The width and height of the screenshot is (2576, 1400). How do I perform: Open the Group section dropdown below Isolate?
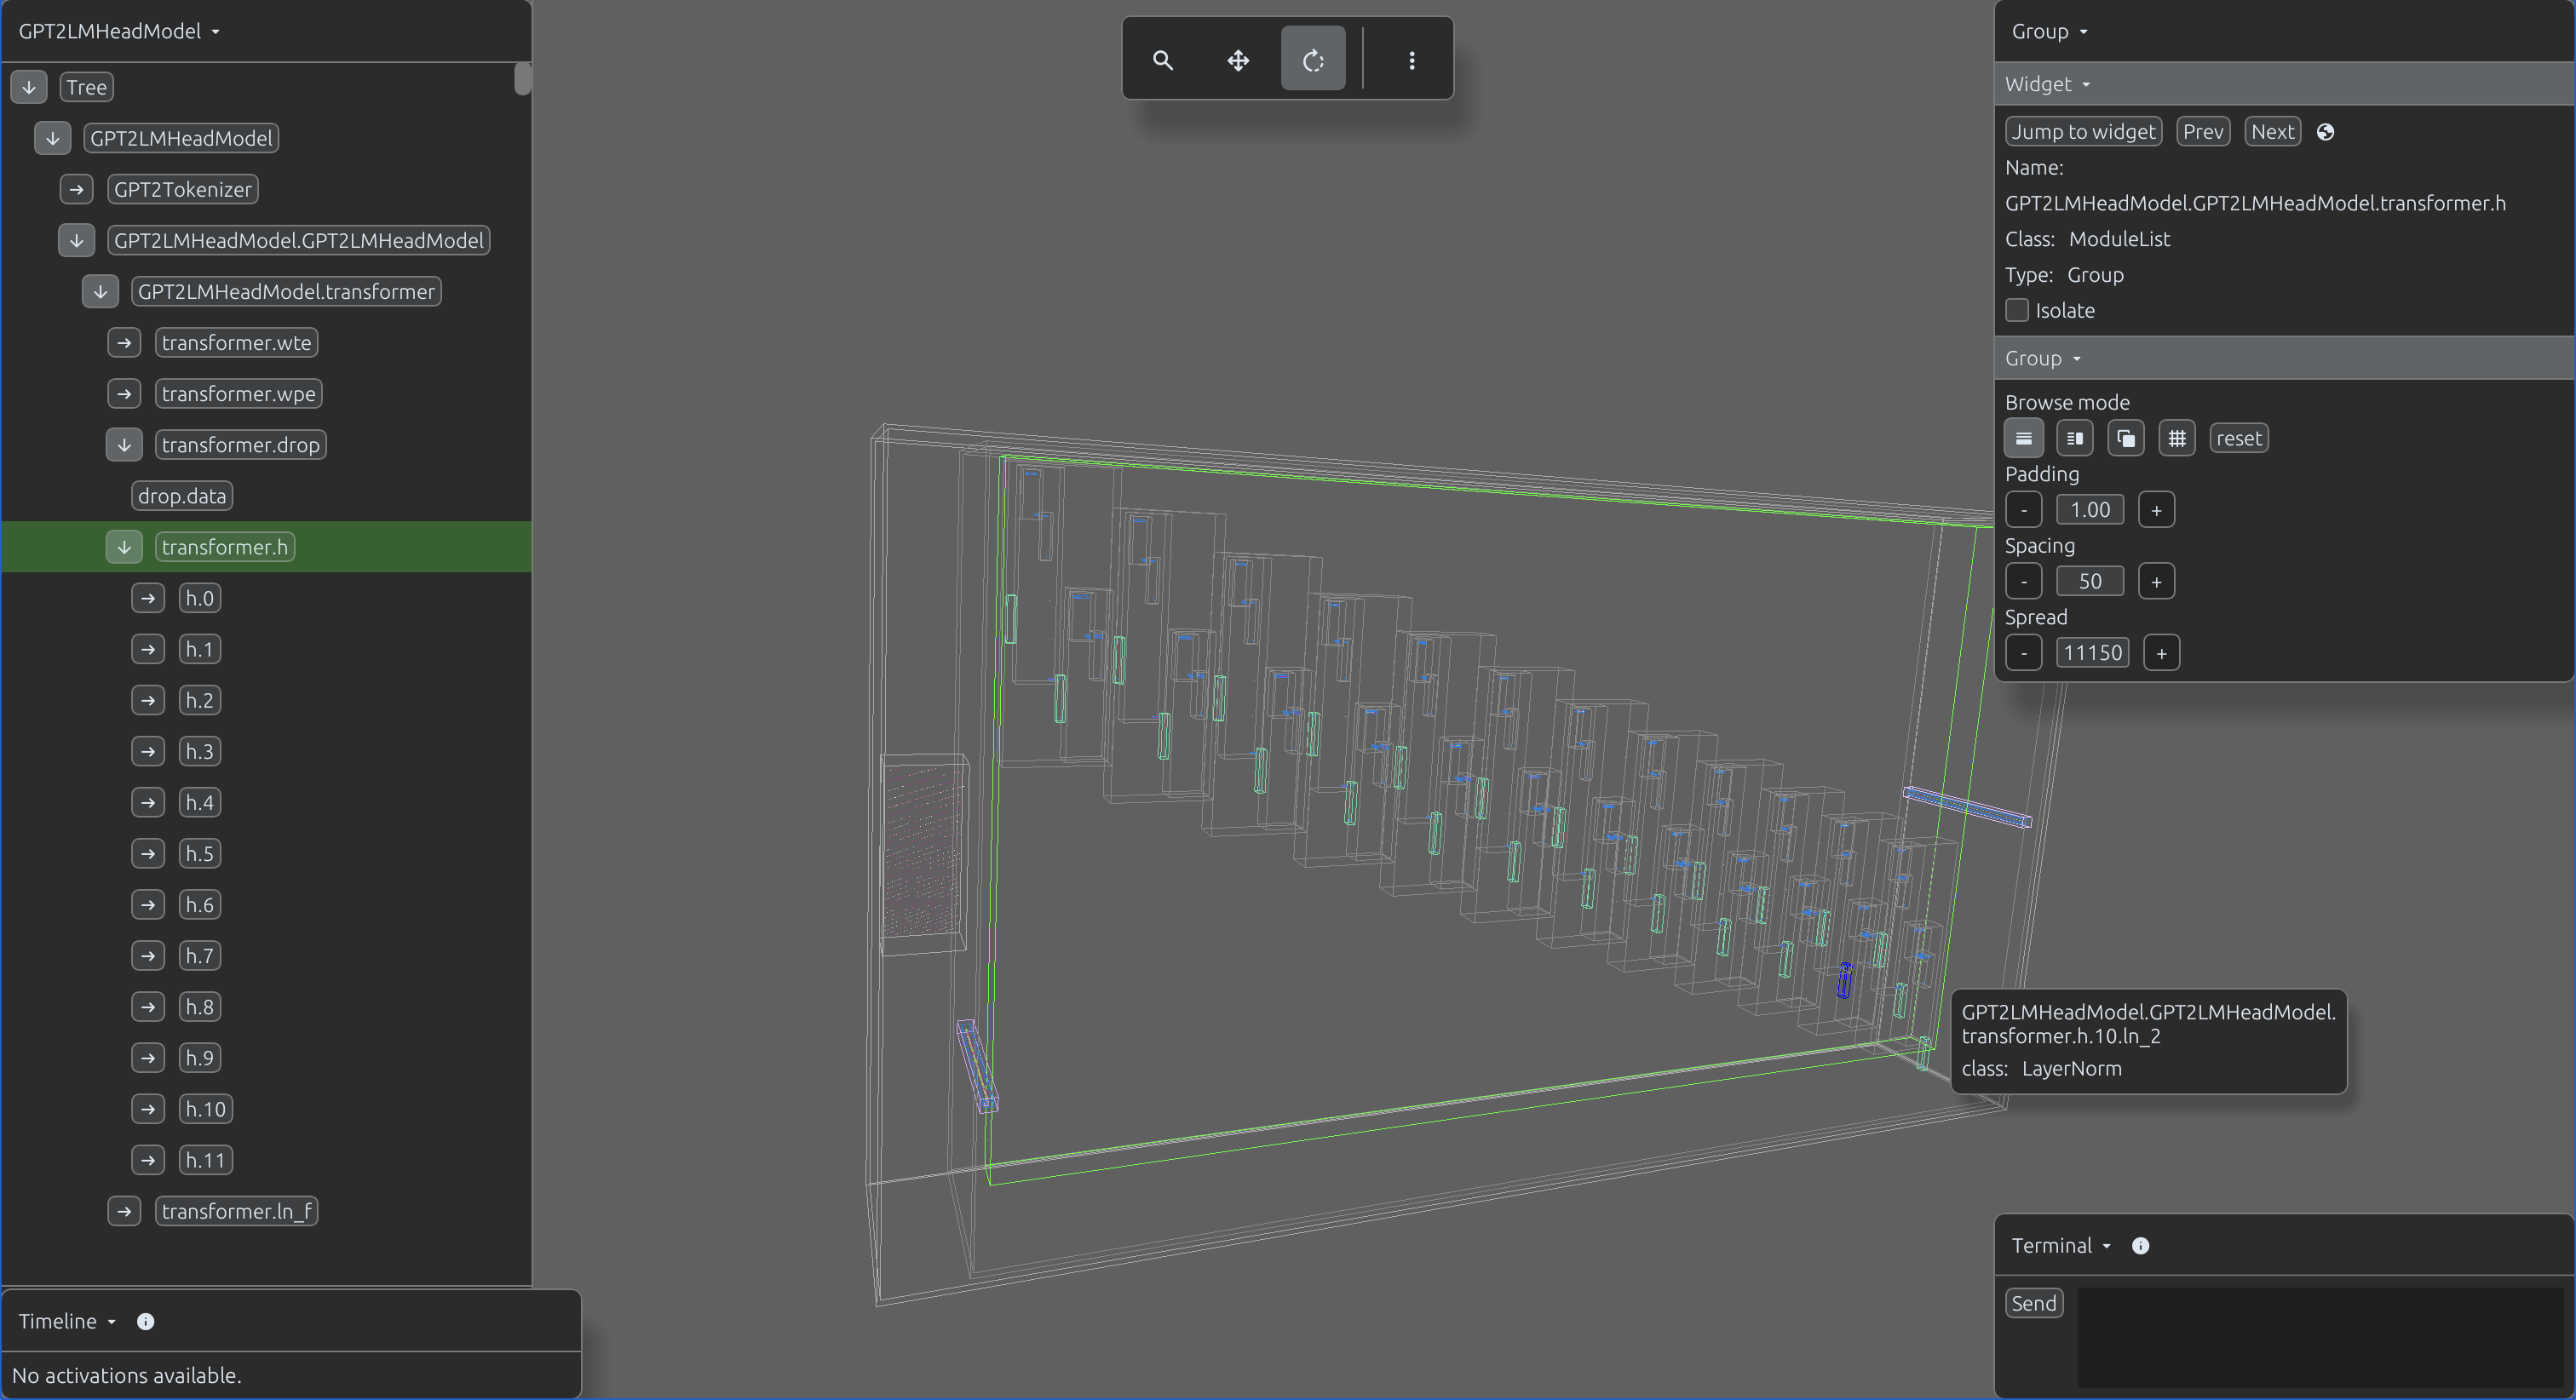[x=2042, y=358]
